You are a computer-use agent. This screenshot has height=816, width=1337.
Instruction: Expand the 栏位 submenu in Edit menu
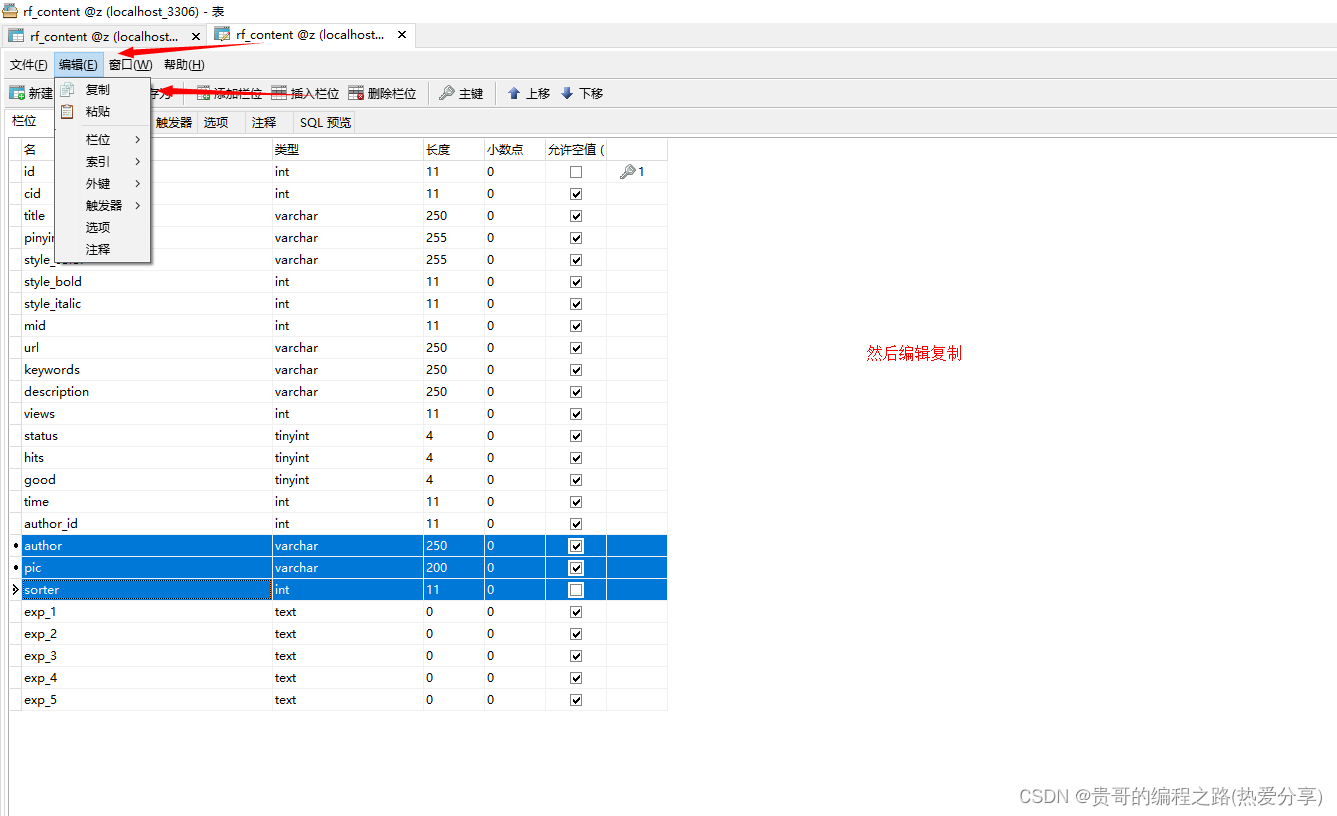click(103, 140)
